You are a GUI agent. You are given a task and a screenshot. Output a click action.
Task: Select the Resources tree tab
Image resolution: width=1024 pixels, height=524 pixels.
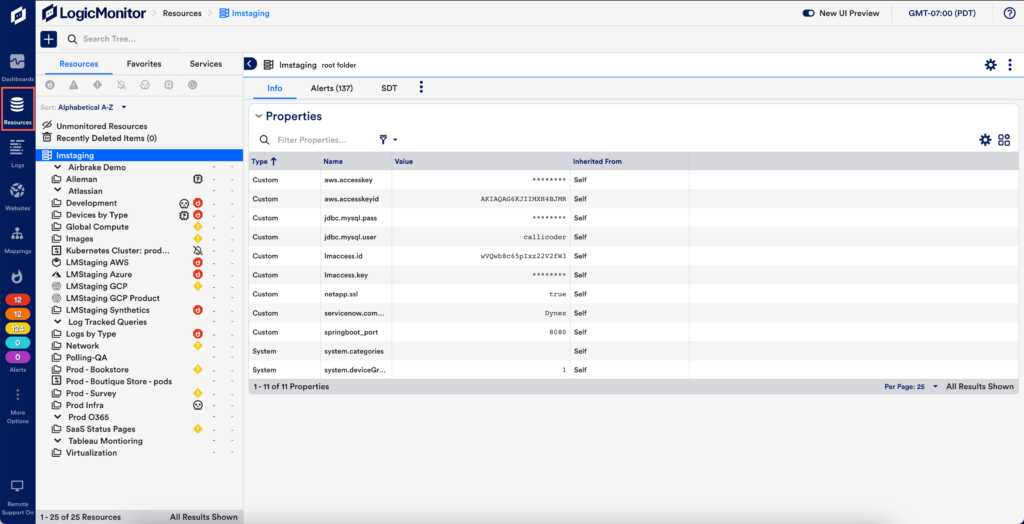pos(79,64)
